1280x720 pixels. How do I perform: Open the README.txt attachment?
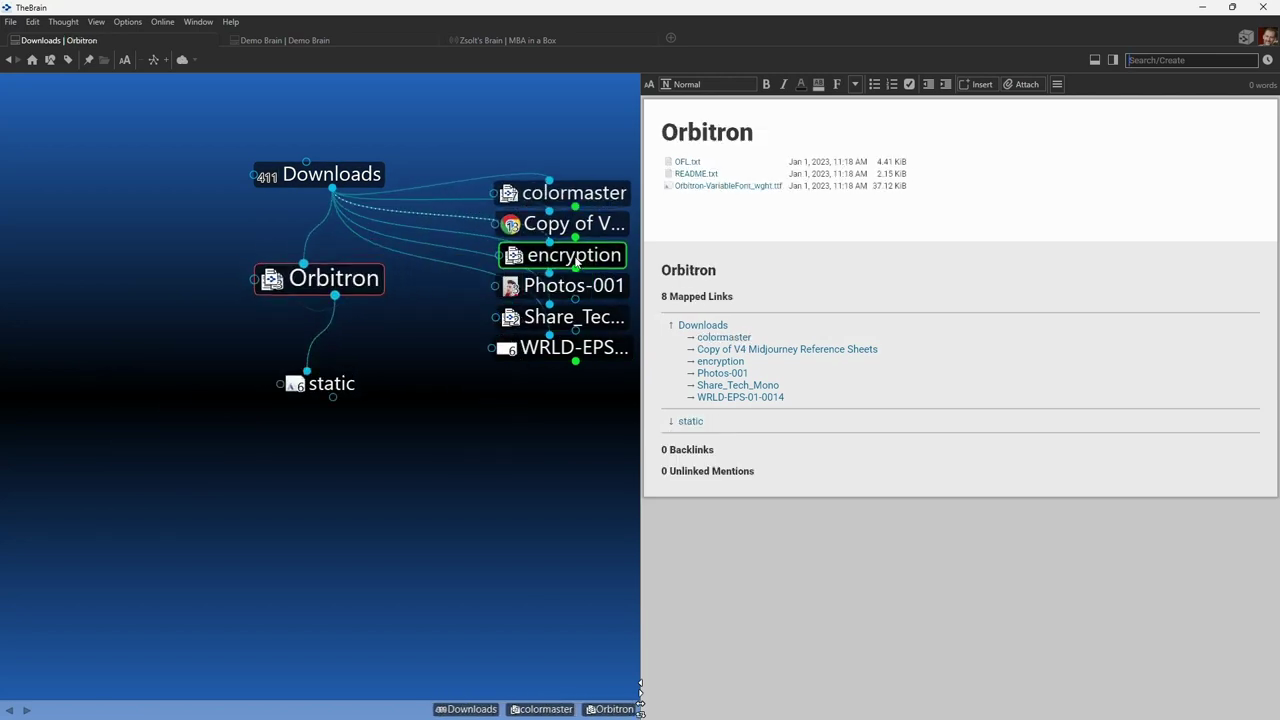(696, 174)
